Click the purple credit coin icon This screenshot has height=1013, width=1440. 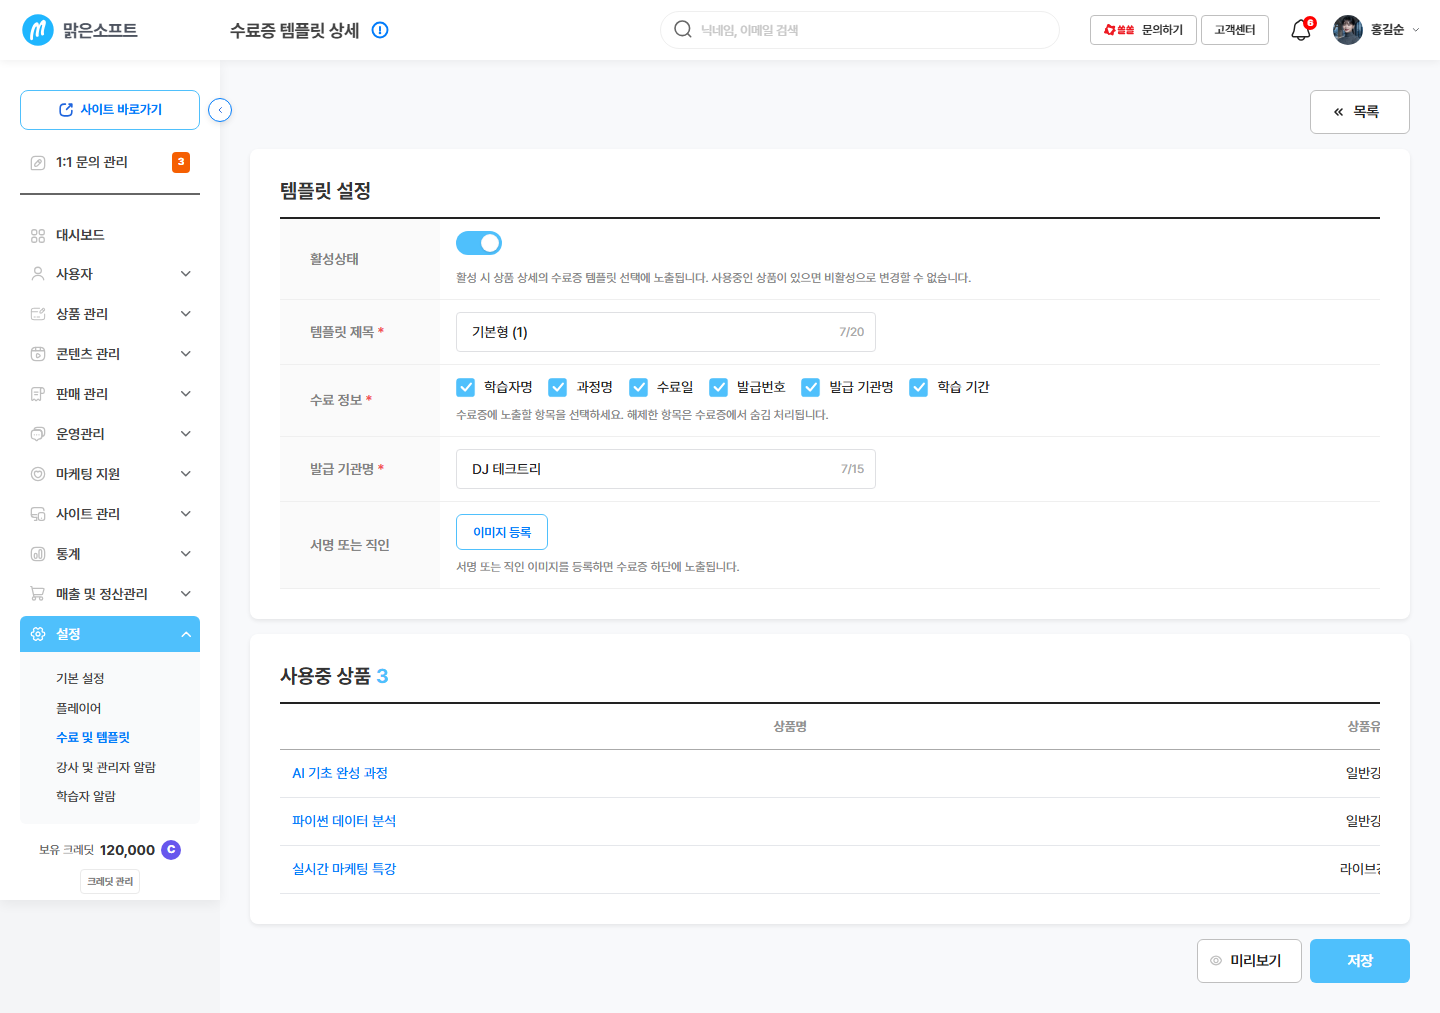(171, 850)
